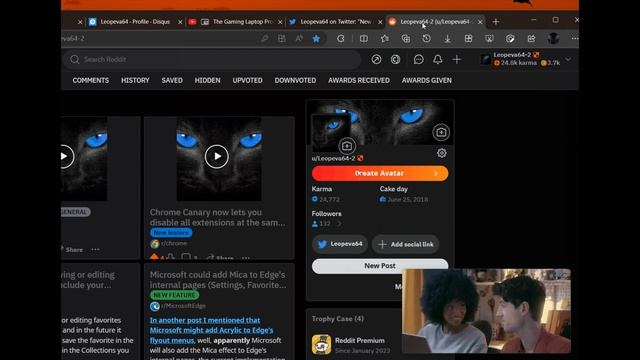Open the r/chrome subreddit link
This screenshot has height=360, width=640.
point(174,243)
